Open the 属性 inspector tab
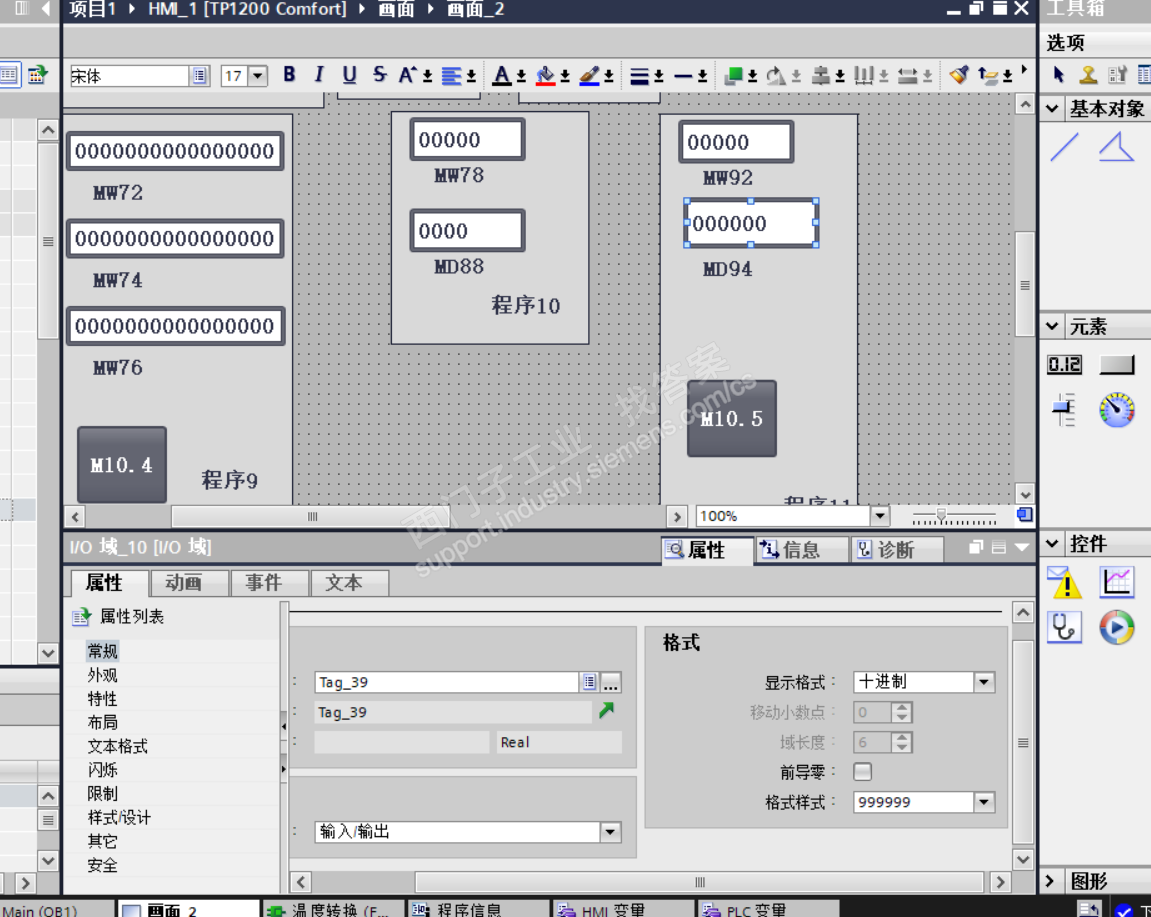Viewport: 1151px width, 917px height. (x=706, y=550)
